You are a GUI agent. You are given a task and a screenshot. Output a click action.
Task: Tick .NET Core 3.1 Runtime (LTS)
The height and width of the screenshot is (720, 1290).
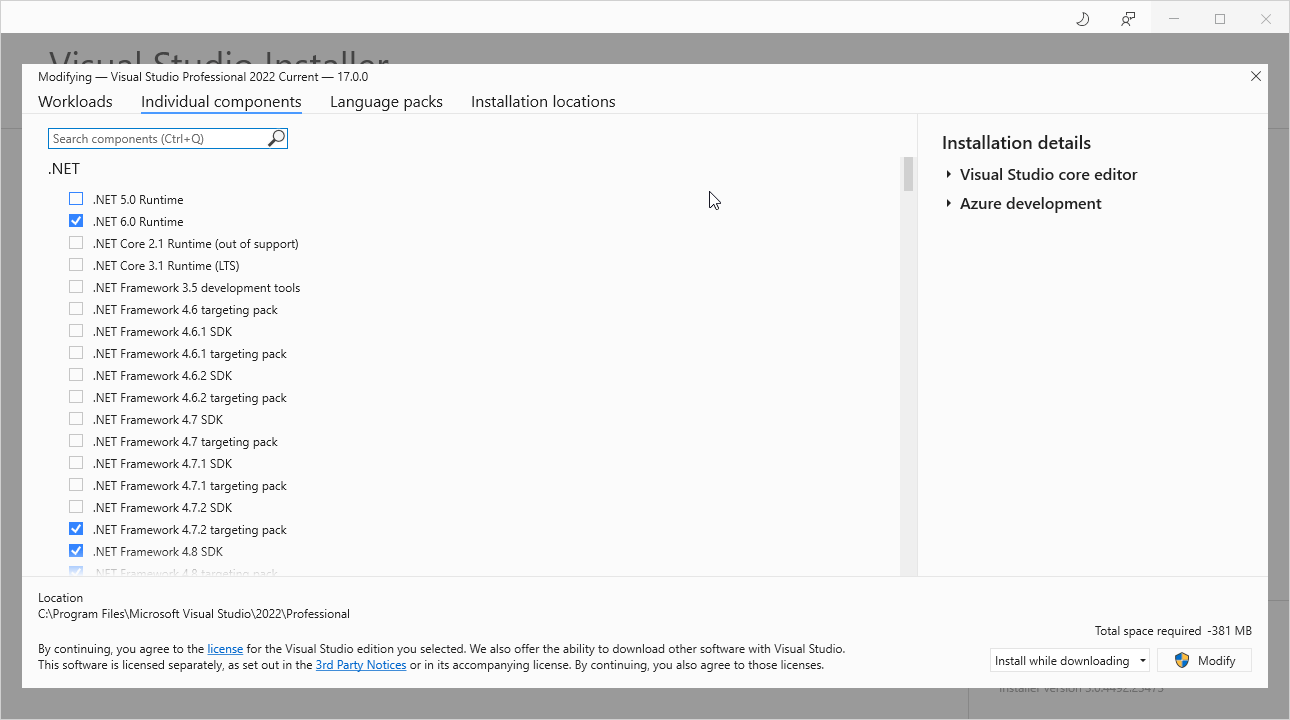coord(76,265)
